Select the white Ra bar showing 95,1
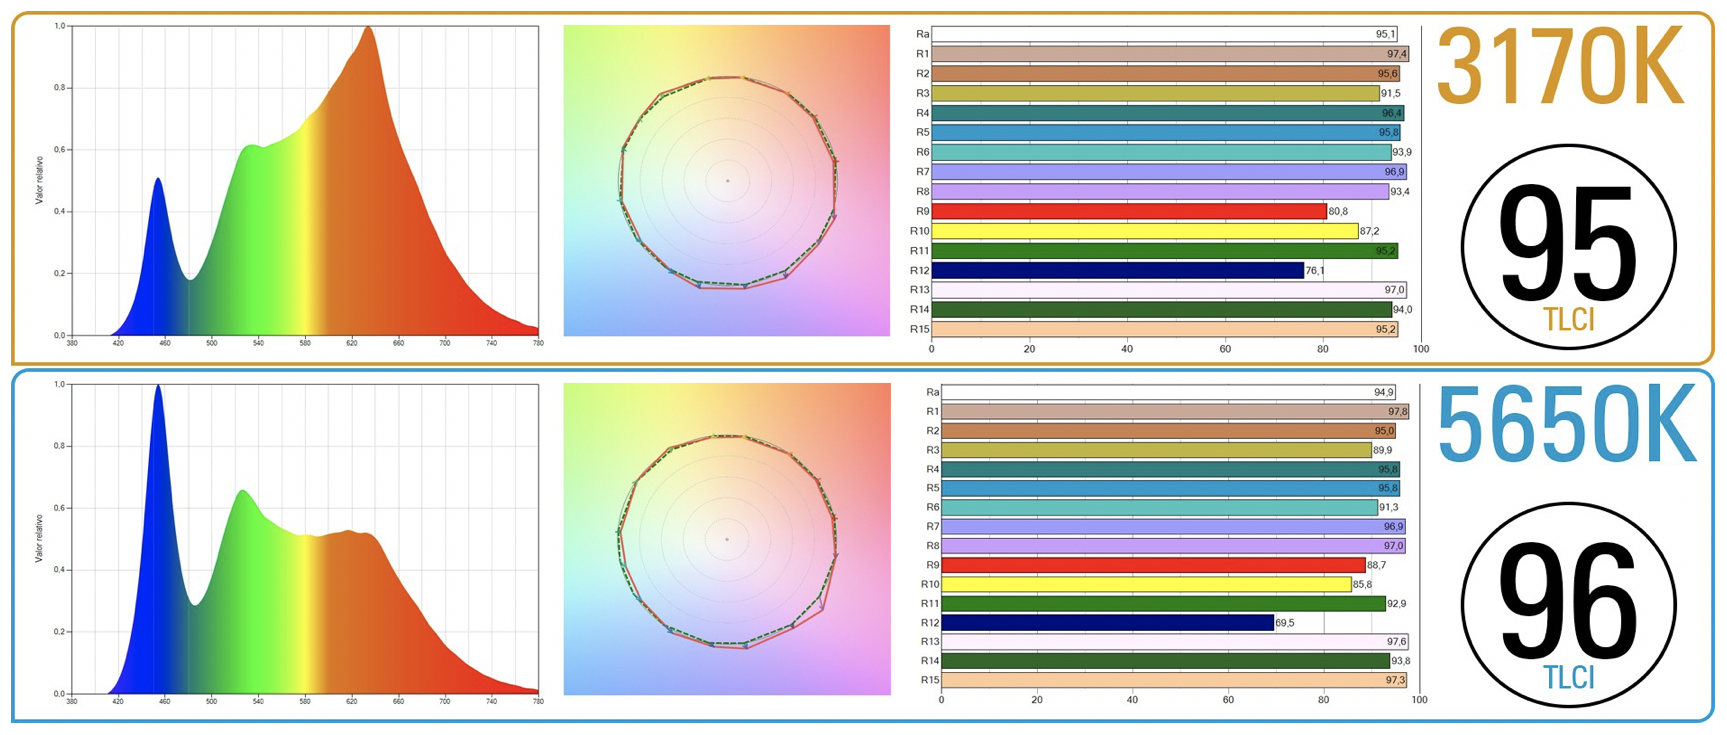The height and width of the screenshot is (735, 1727). click(x=1164, y=34)
